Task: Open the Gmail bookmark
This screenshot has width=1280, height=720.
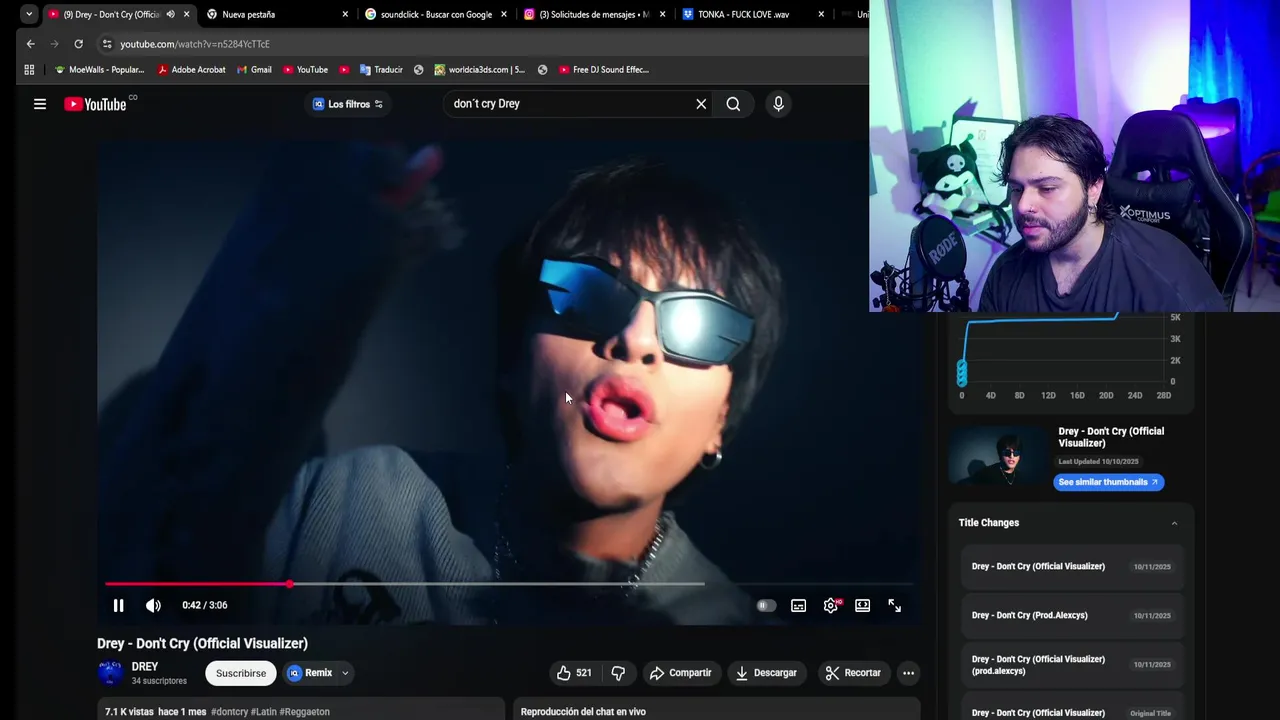Action: (x=254, y=70)
